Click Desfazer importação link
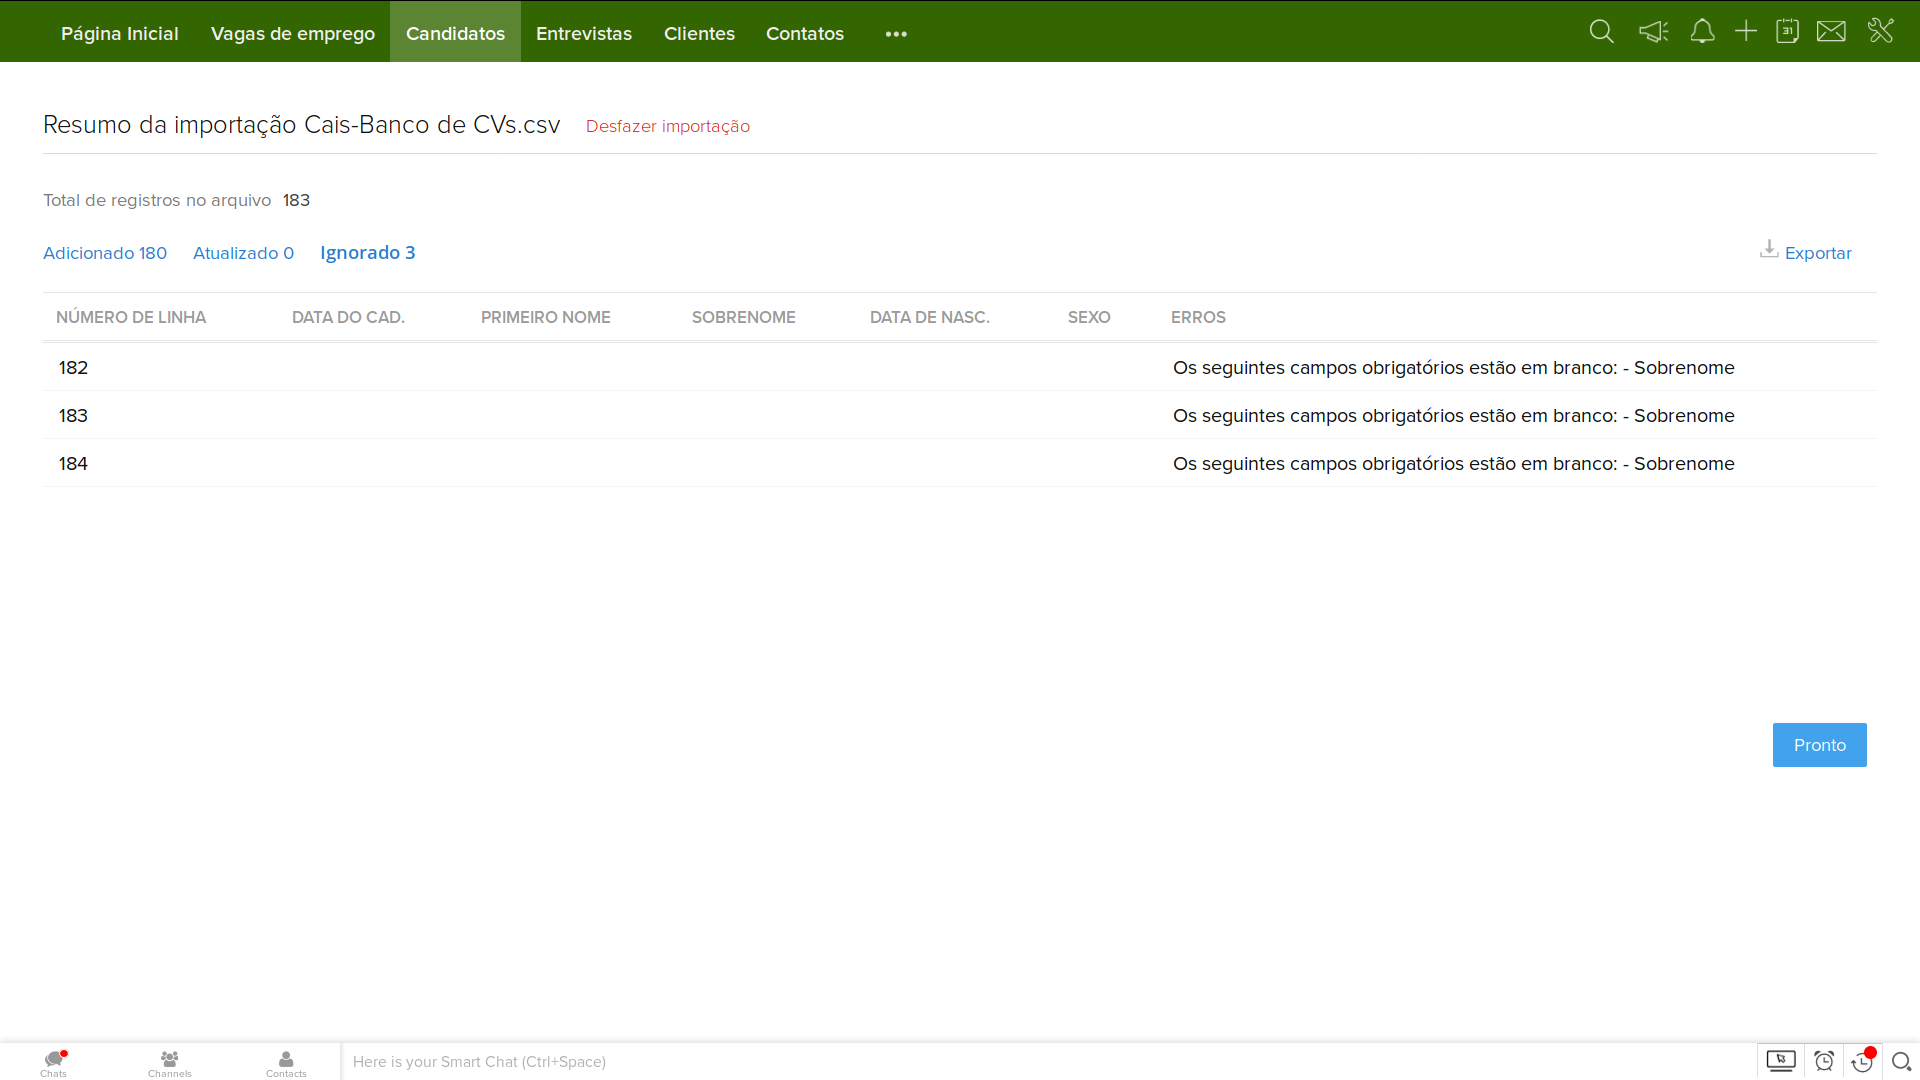Viewport: 1920px width, 1080px height. click(x=667, y=126)
